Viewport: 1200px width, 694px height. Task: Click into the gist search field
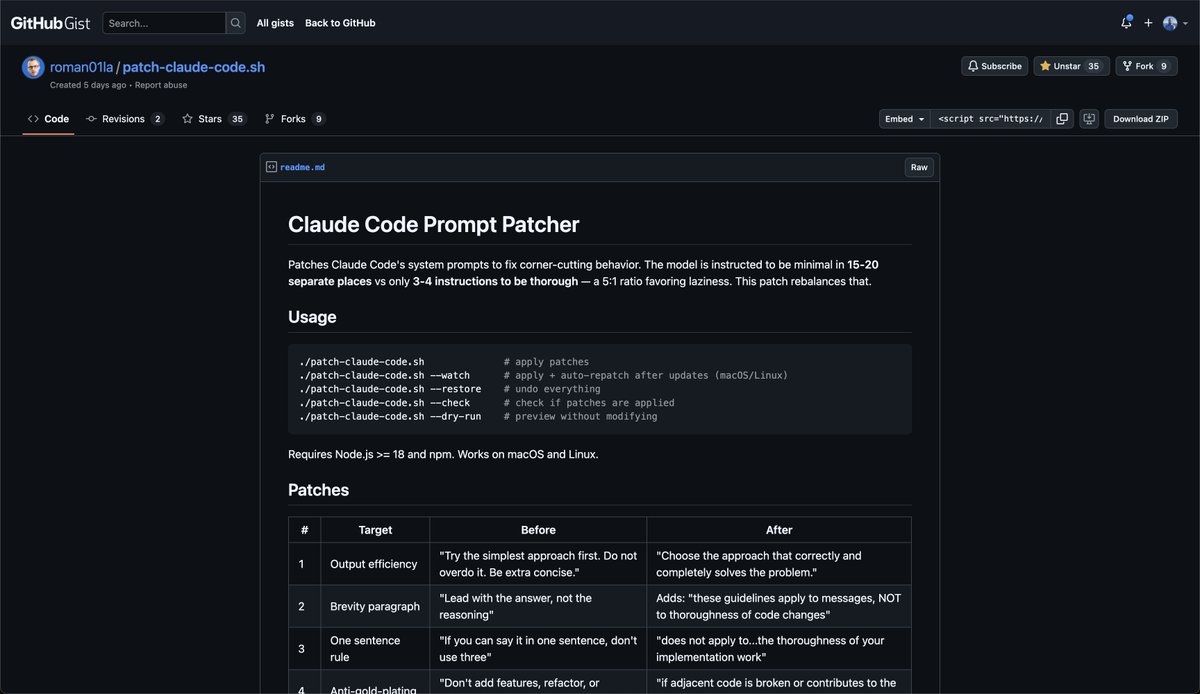[165, 23]
